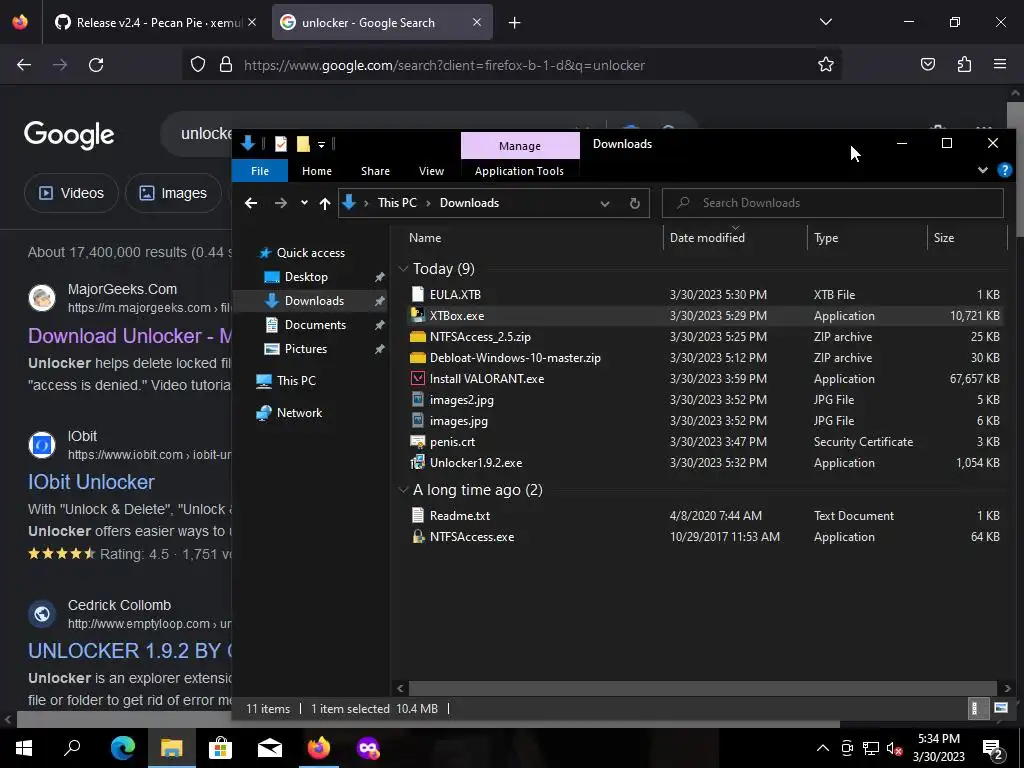This screenshot has height=768, width=1024.
Task: Open the File menu in Explorer
Action: point(260,171)
